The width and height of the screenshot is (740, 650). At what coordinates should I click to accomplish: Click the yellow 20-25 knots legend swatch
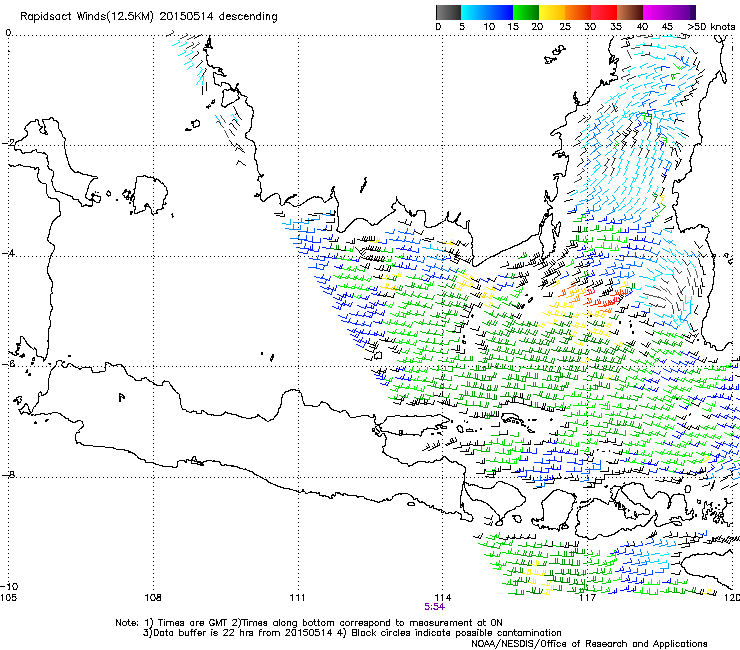click(x=552, y=13)
